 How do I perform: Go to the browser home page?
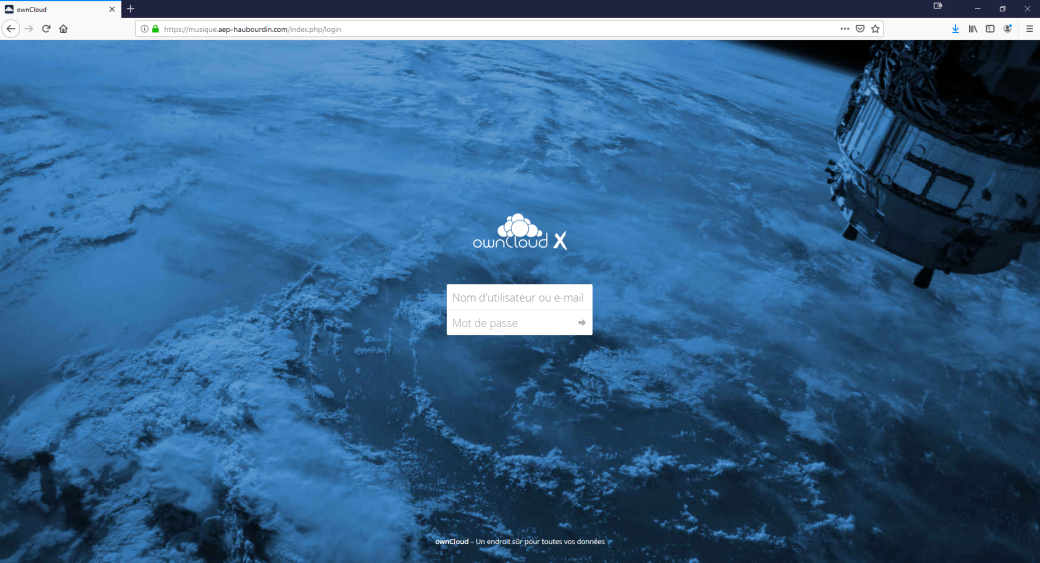coord(63,29)
